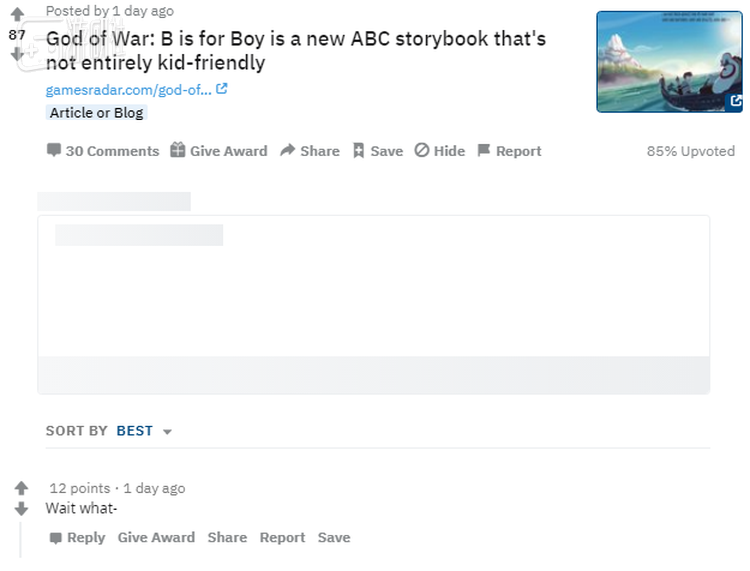The height and width of the screenshot is (571, 750).
Task: Share the "Wait what-" comment
Action: point(227,538)
